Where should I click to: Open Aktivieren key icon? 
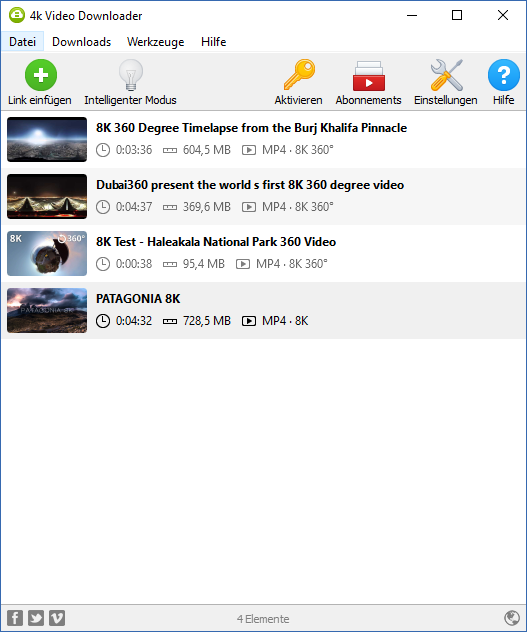pos(299,75)
